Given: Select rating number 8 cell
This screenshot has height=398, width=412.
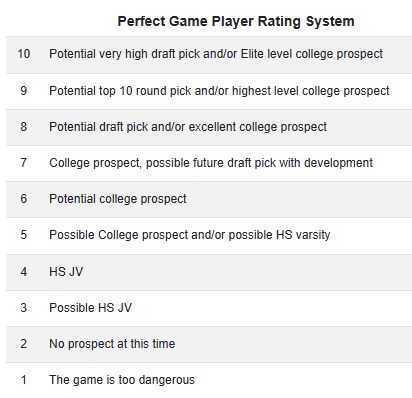Looking at the screenshot, I should pos(24,127).
